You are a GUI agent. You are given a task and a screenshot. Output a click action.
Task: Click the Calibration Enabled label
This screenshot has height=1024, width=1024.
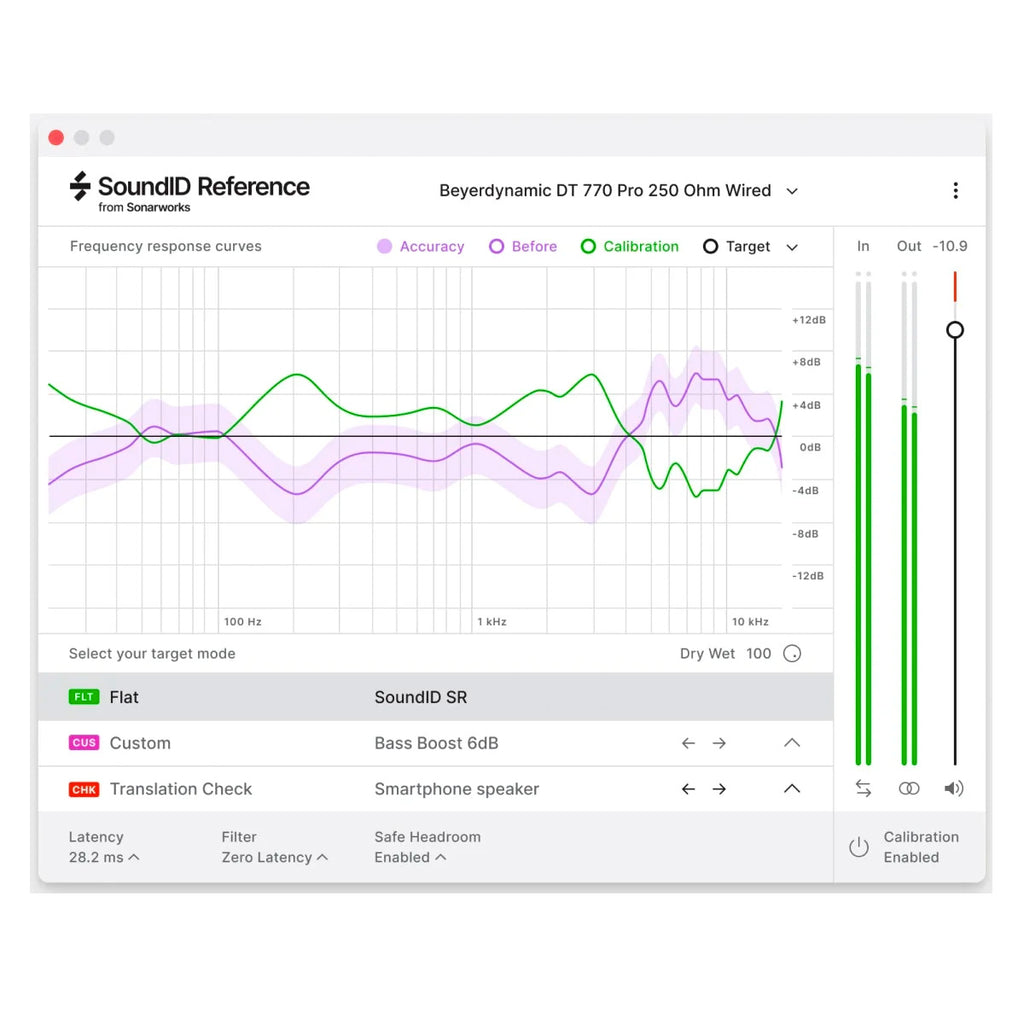pos(921,847)
